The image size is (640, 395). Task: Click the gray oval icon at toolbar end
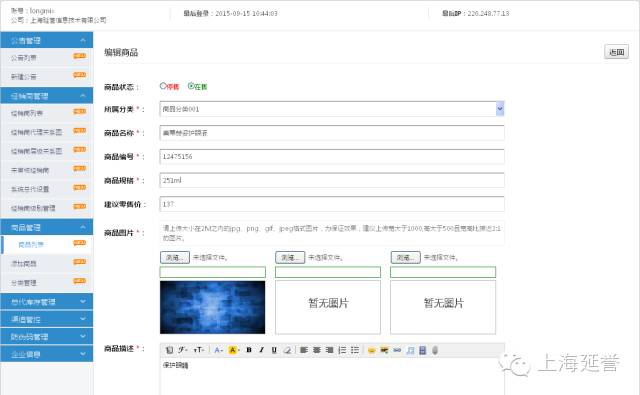[435, 350]
